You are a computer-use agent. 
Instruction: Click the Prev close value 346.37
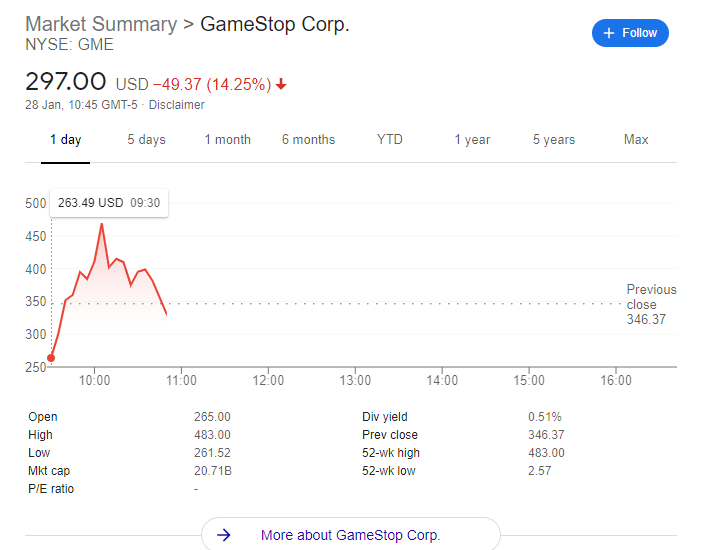click(x=546, y=434)
